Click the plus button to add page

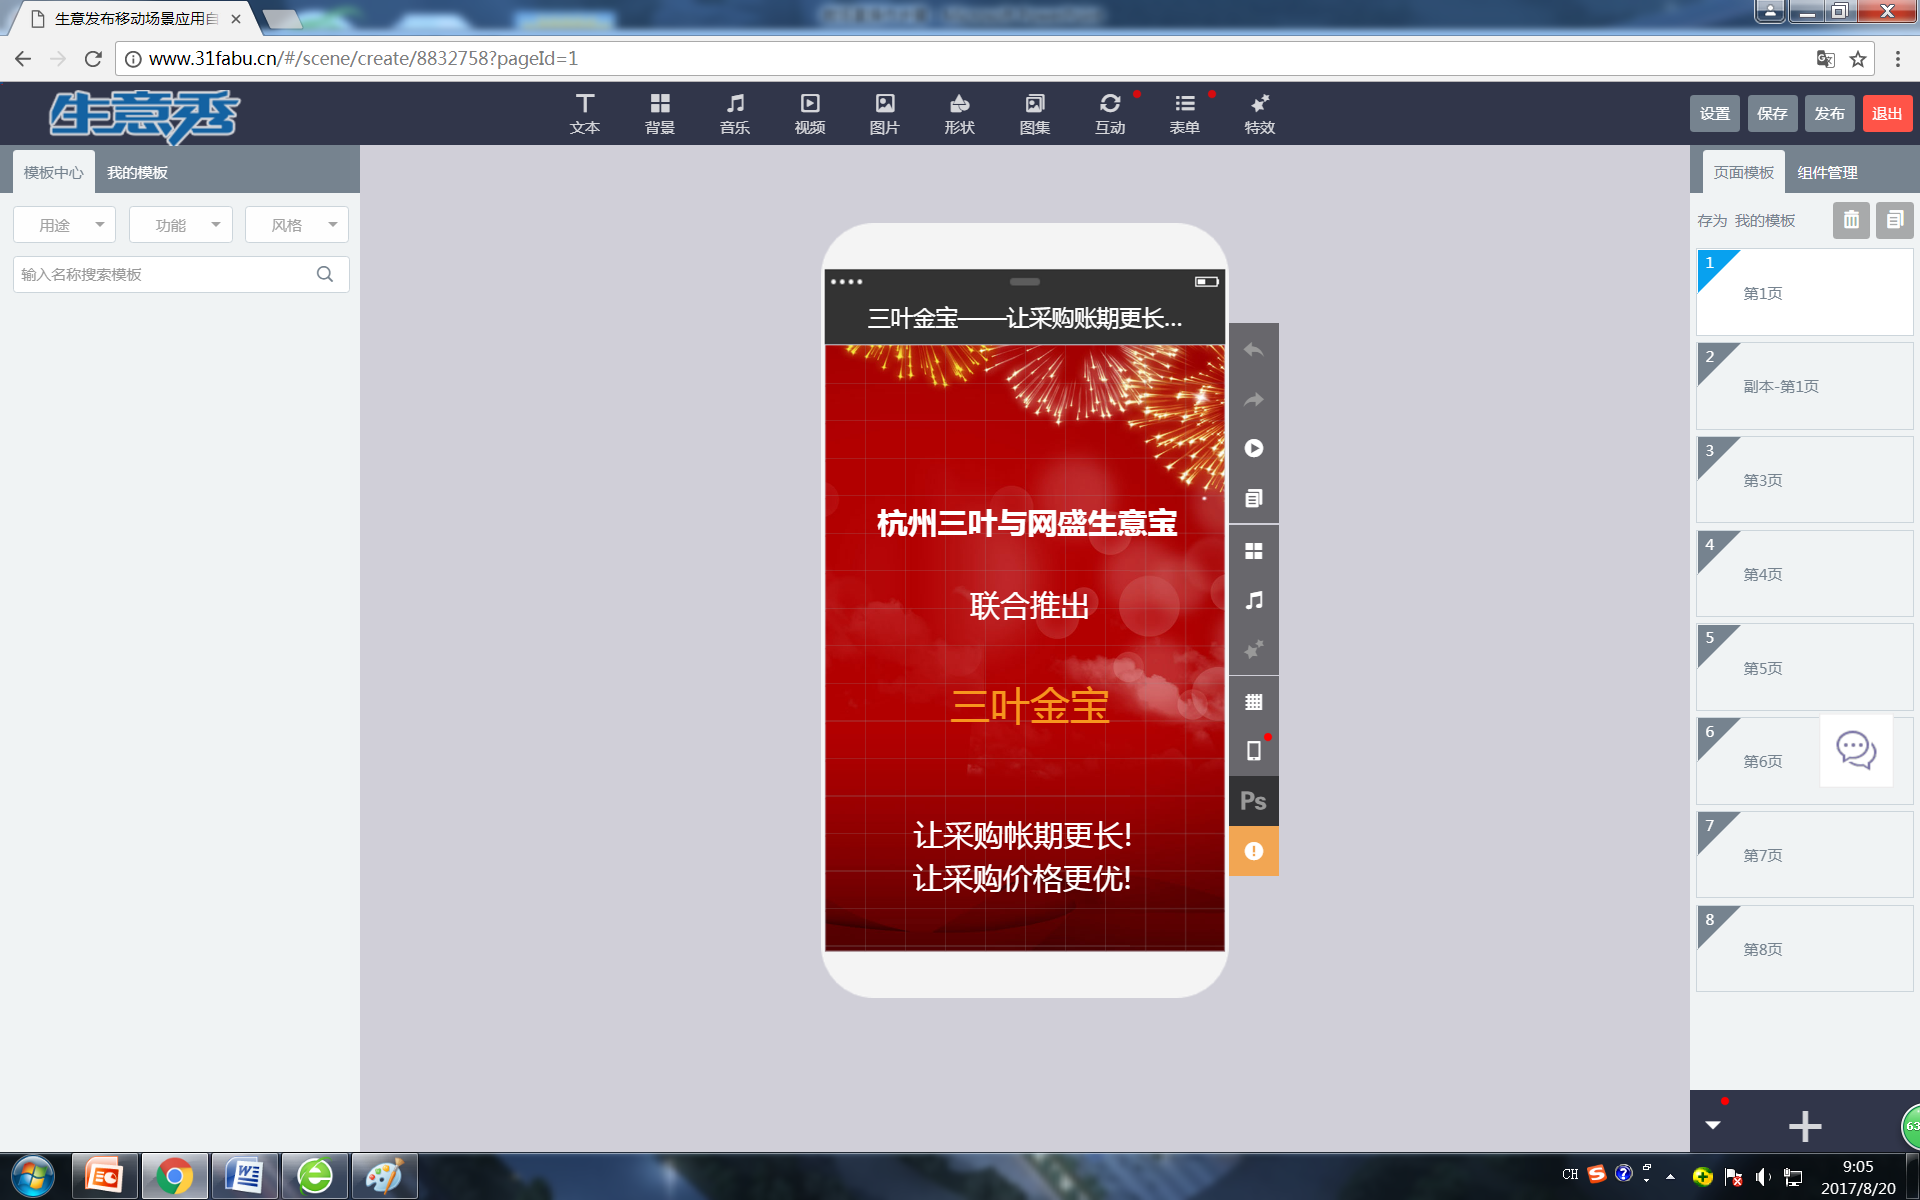(1805, 1126)
